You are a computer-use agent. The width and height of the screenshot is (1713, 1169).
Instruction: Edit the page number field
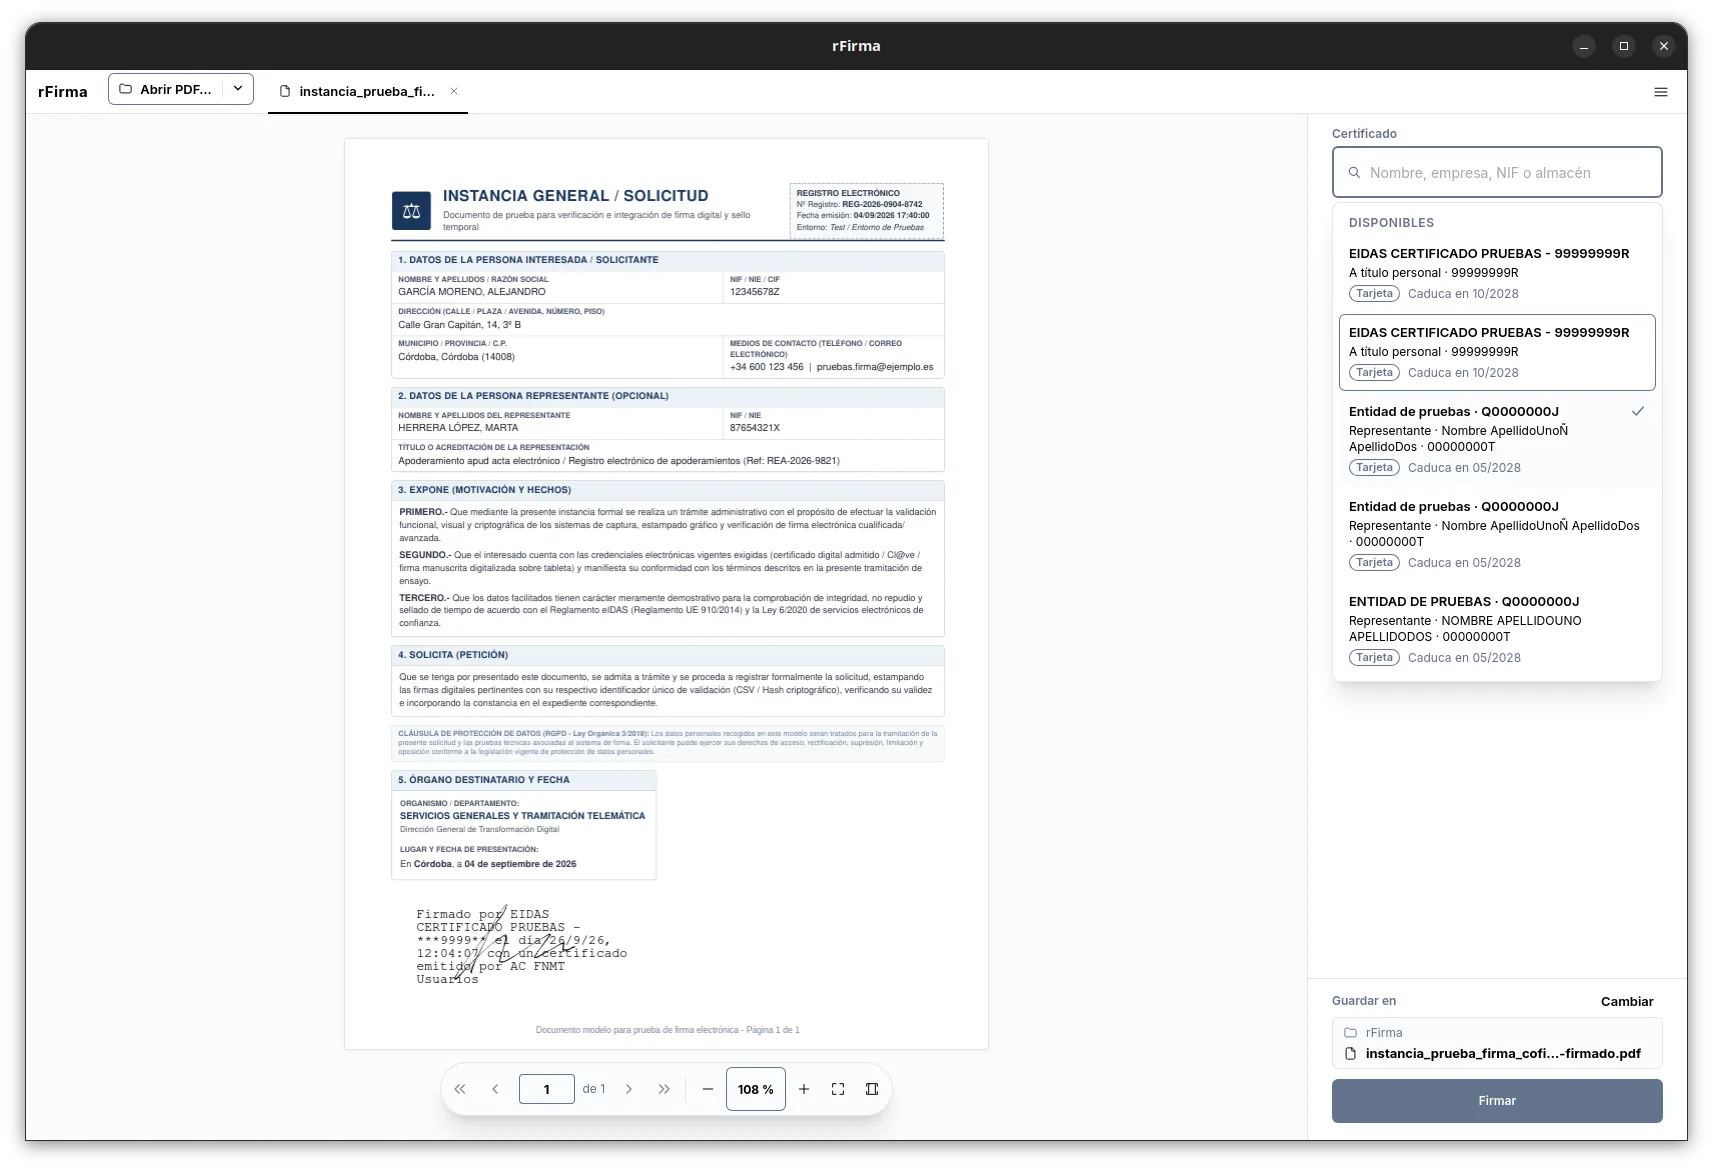point(547,1089)
